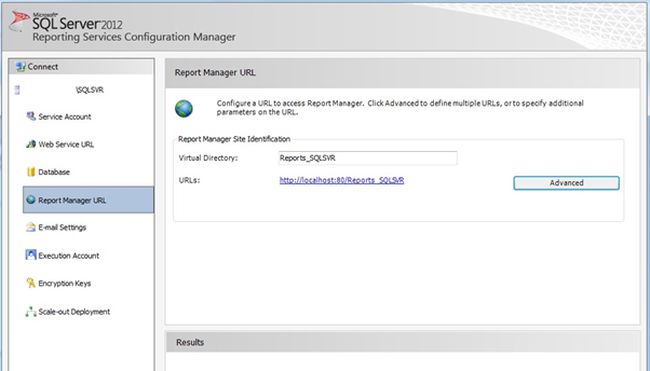The height and width of the screenshot is (371, 650).
Task: Click the Results panel heading
Action: pyautogui.click(x=190, y=342)
